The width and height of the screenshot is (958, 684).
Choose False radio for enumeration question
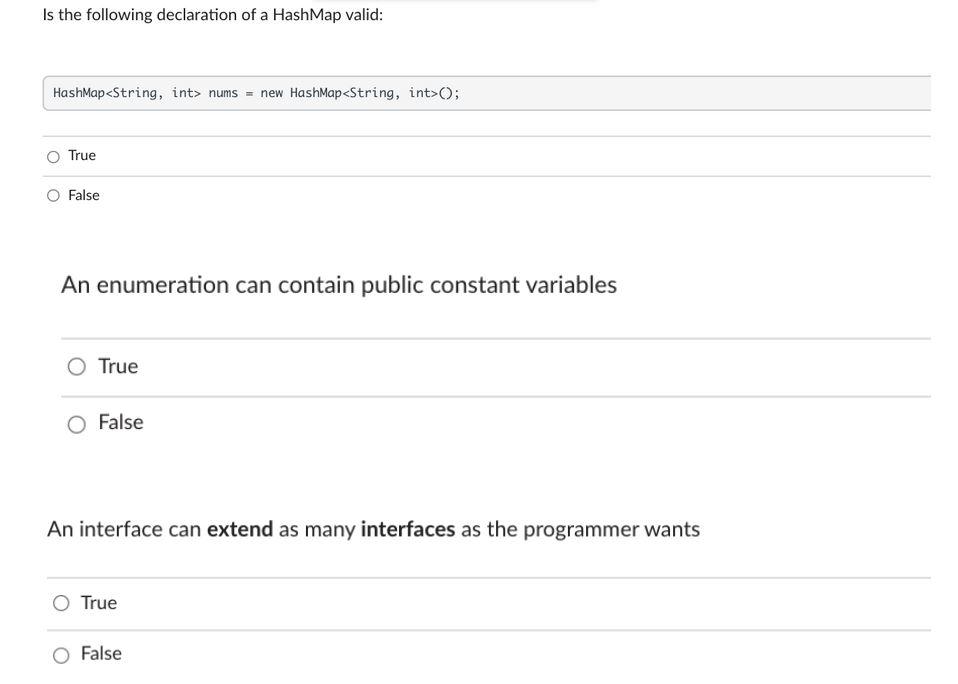pos(77,425)
